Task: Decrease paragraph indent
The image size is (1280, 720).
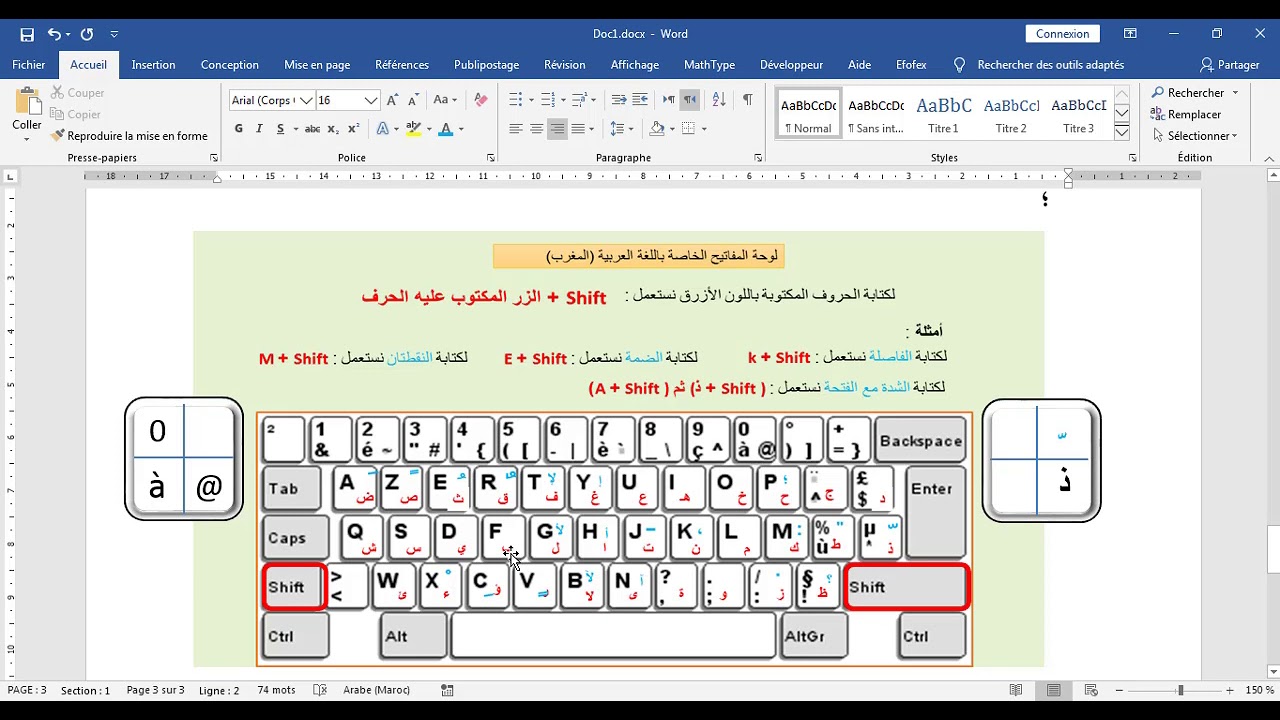Action: pos(619,100)
